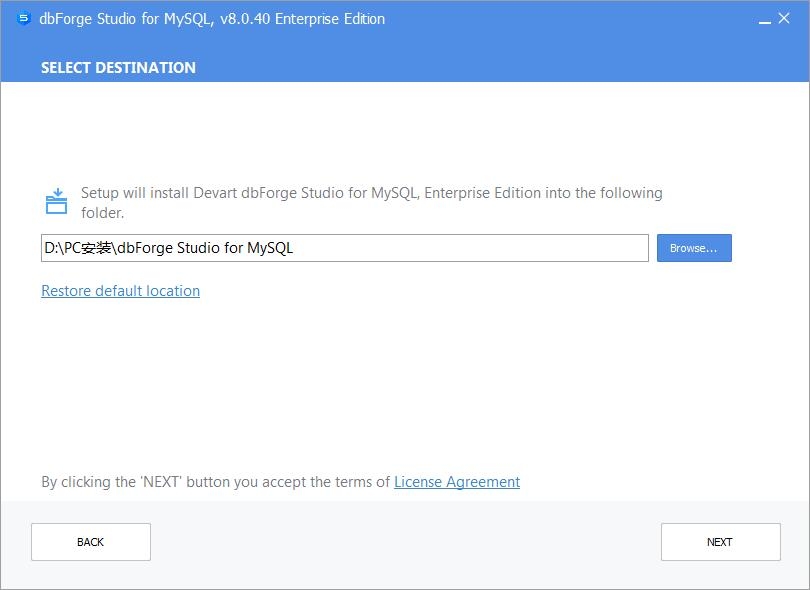Close the dbForge setup wizard
Viewport: 810px width, 590px height.
coord(785,19)
